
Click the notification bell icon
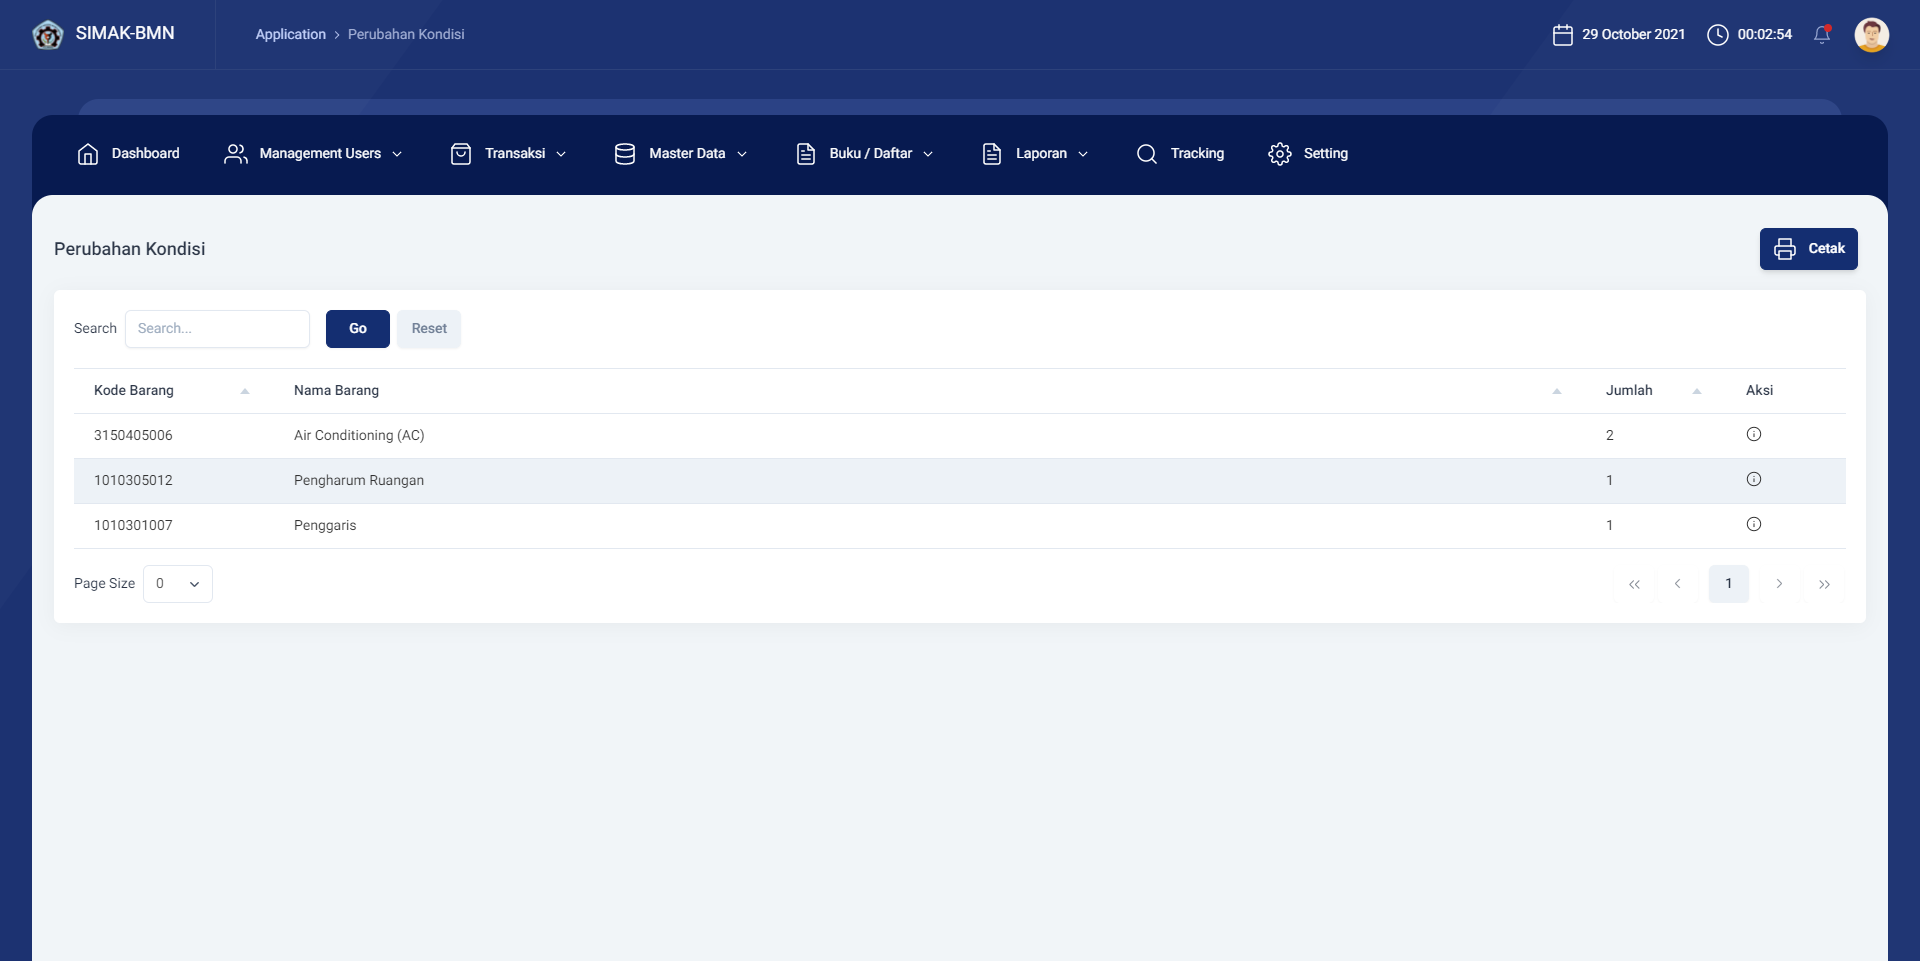[x=1821, y=35]
